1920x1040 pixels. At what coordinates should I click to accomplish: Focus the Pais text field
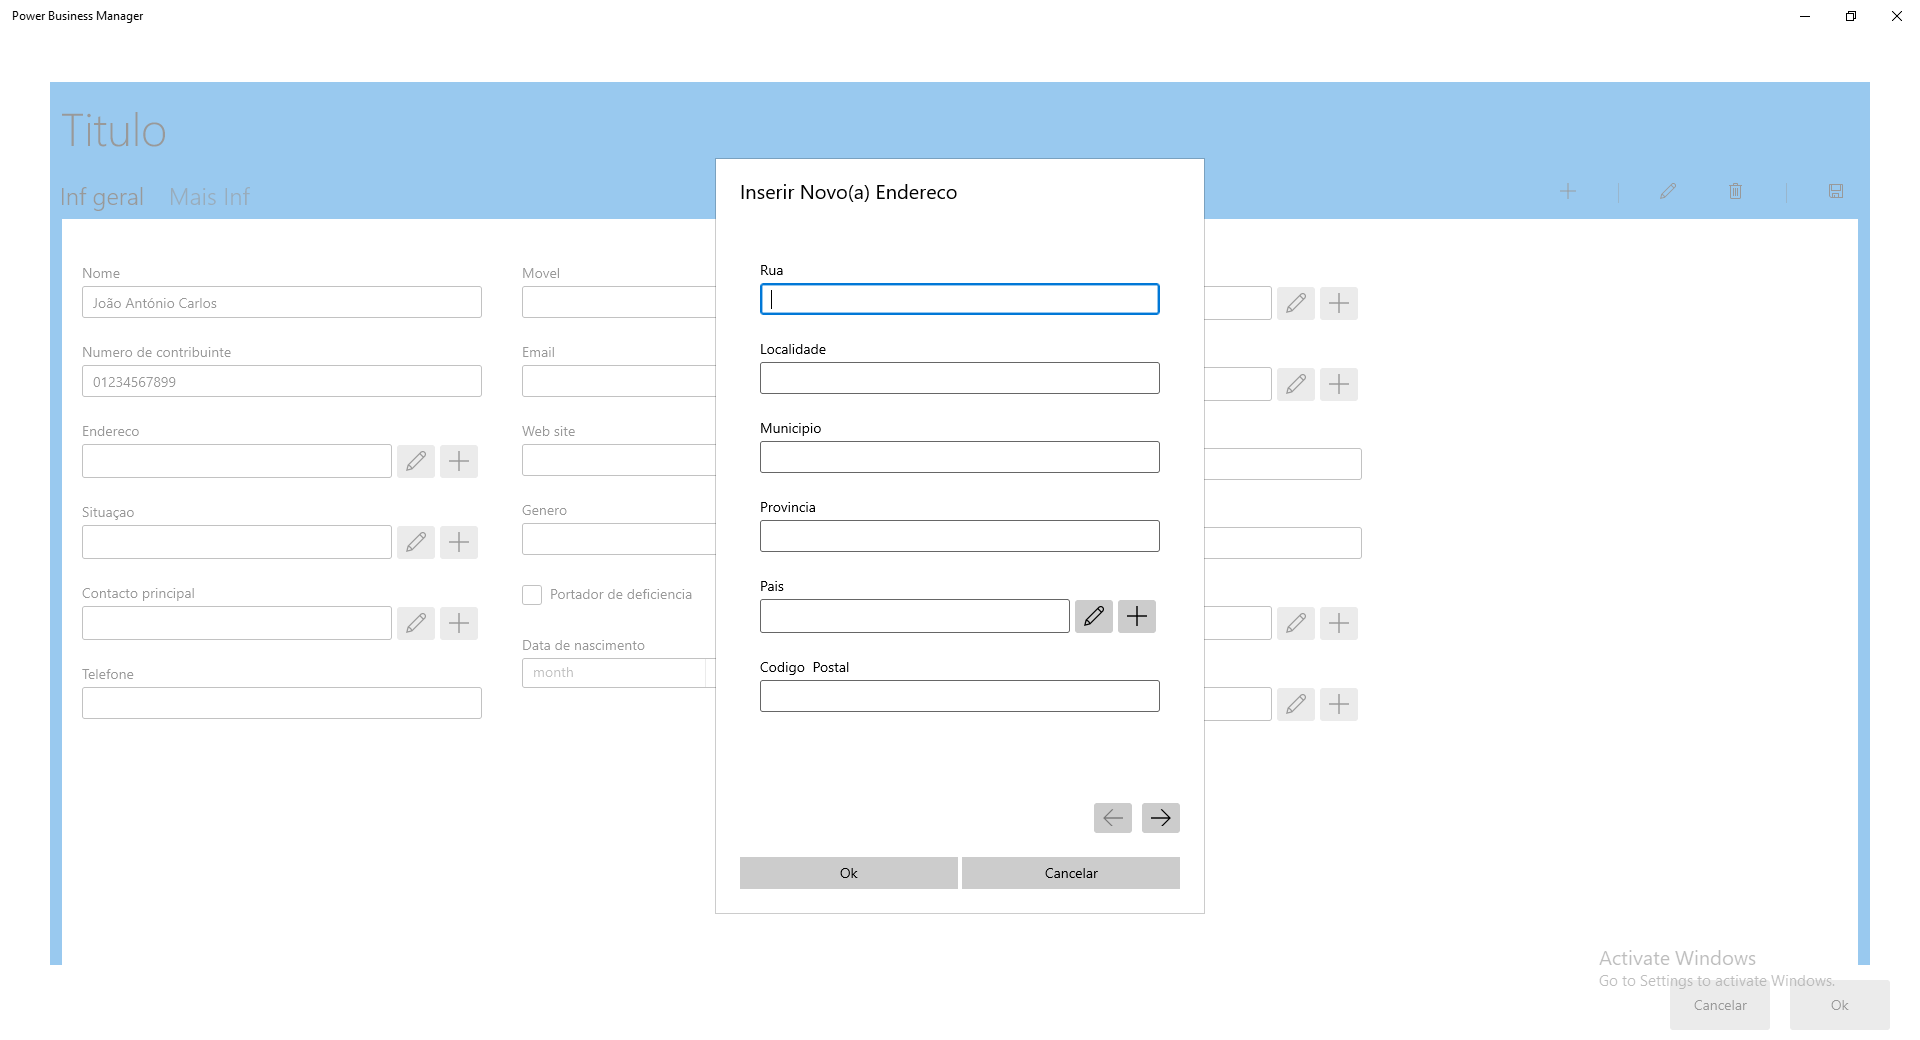coord(915,616)
